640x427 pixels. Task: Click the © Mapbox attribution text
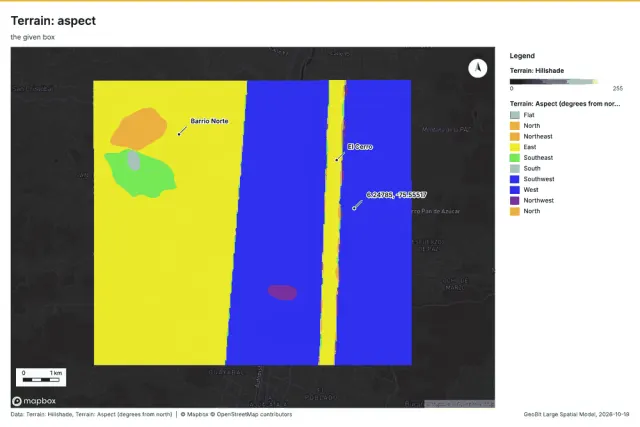point(194,414)
